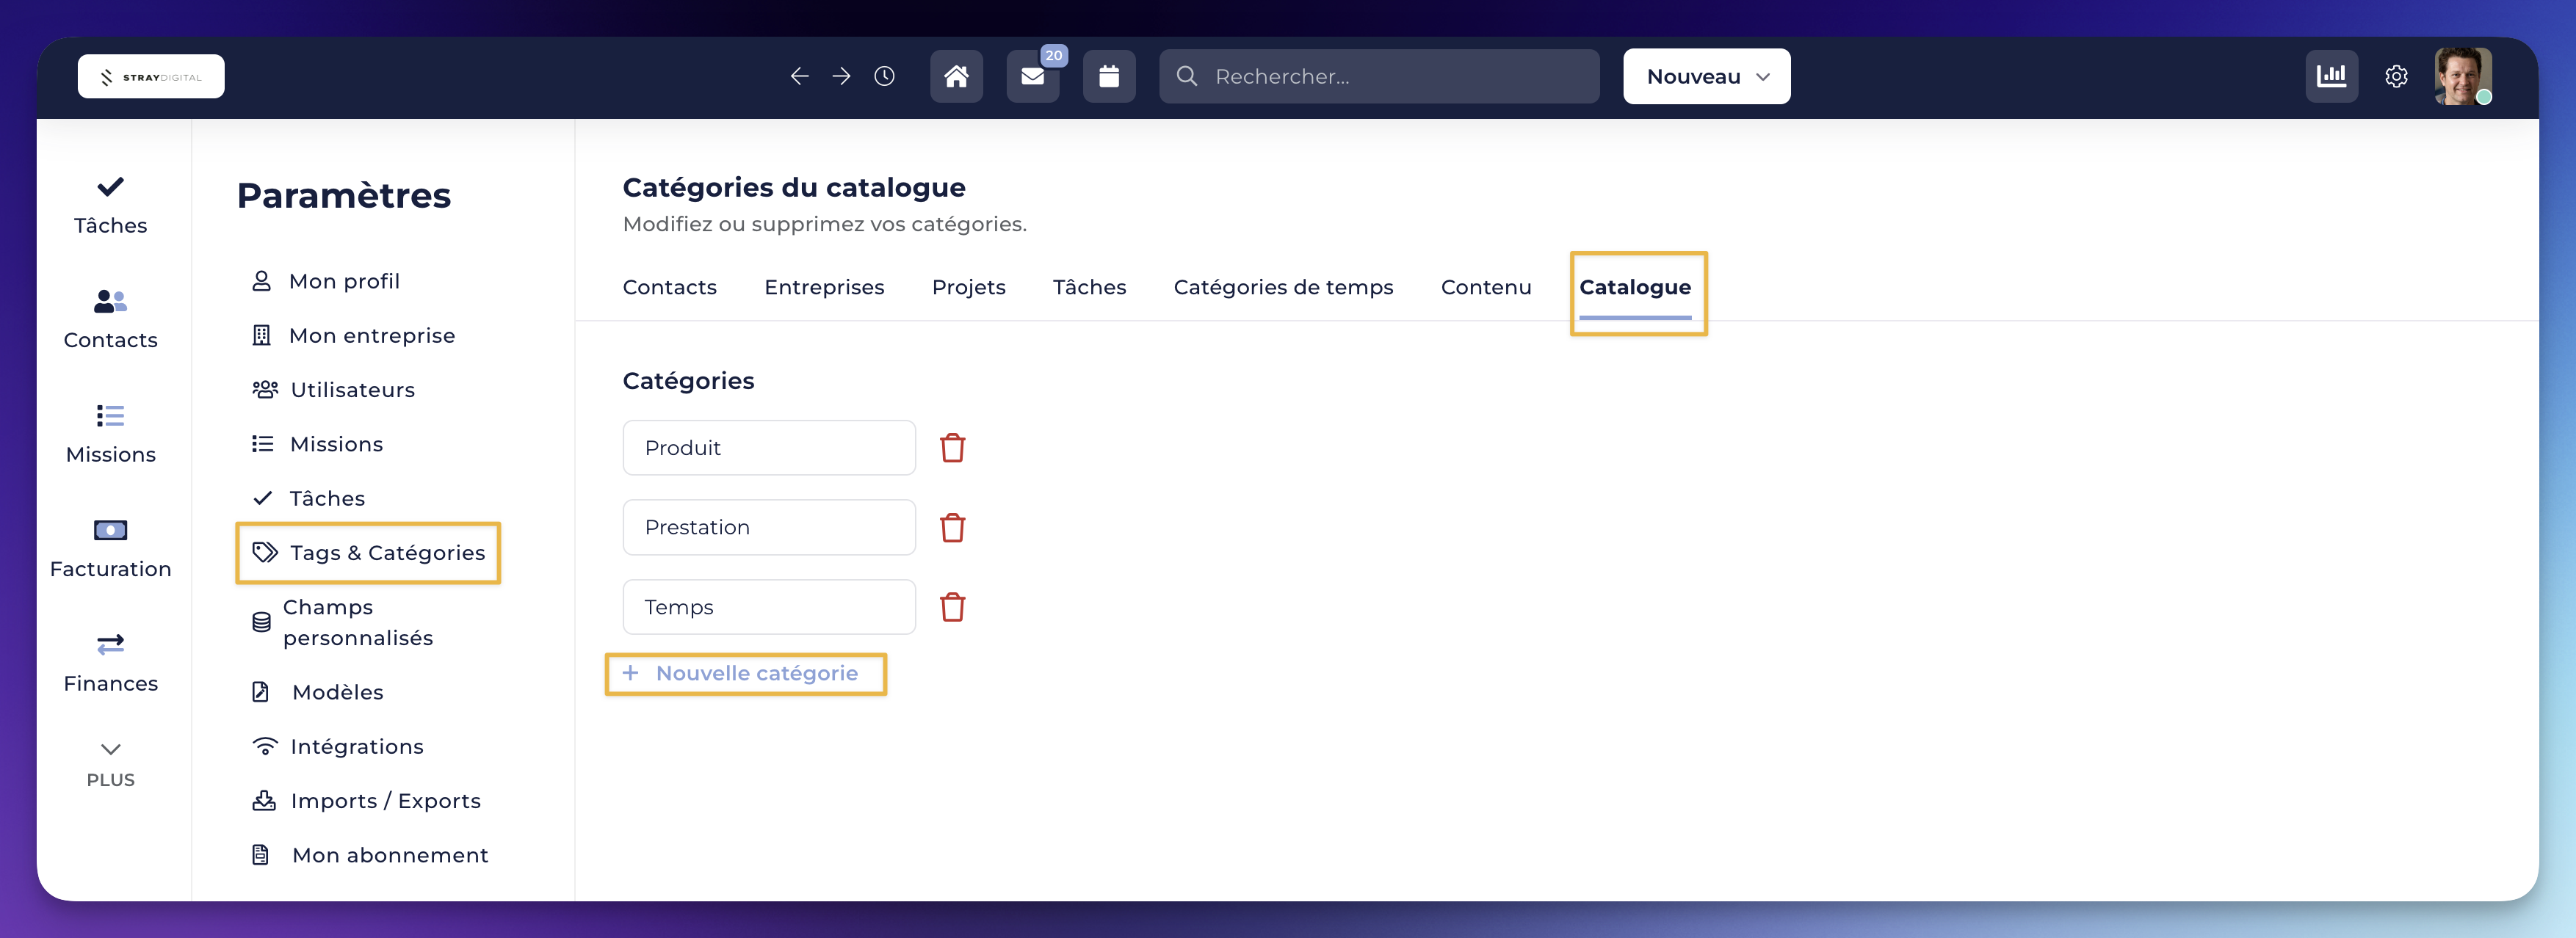Open the history clock icon
2576x938 pixels.
point(884,77)
